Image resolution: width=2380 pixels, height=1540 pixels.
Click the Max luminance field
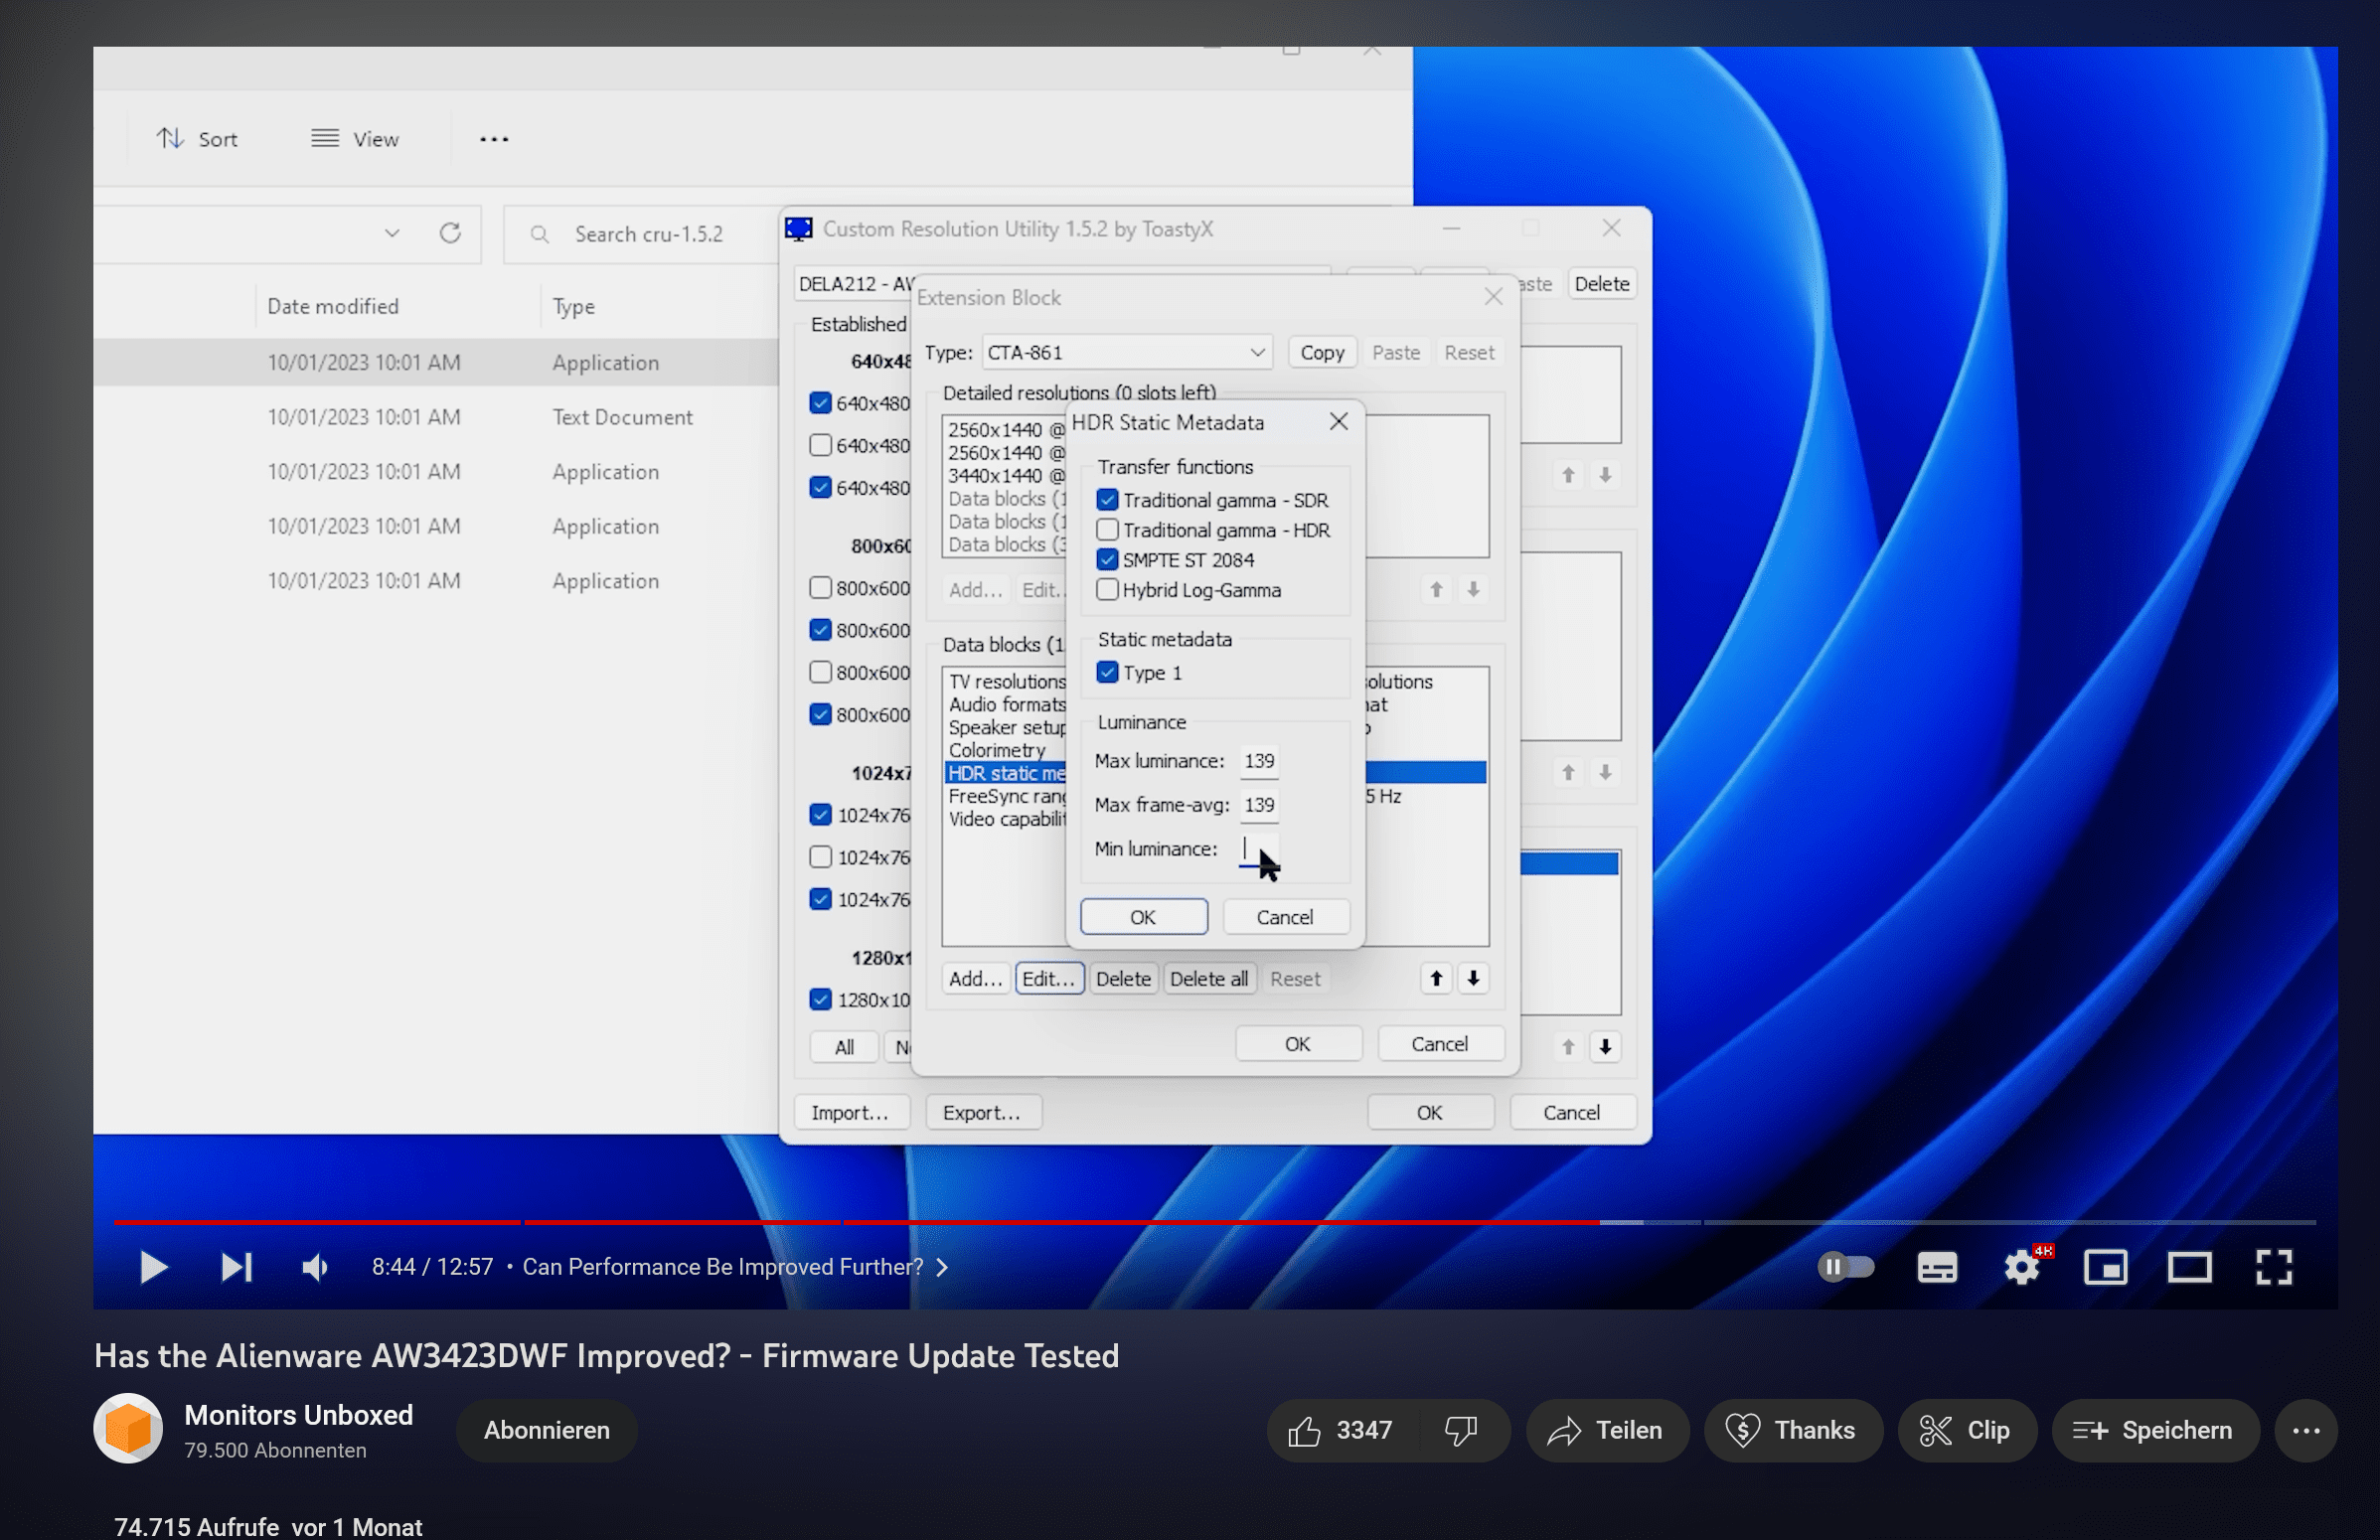pos(1259,761)
